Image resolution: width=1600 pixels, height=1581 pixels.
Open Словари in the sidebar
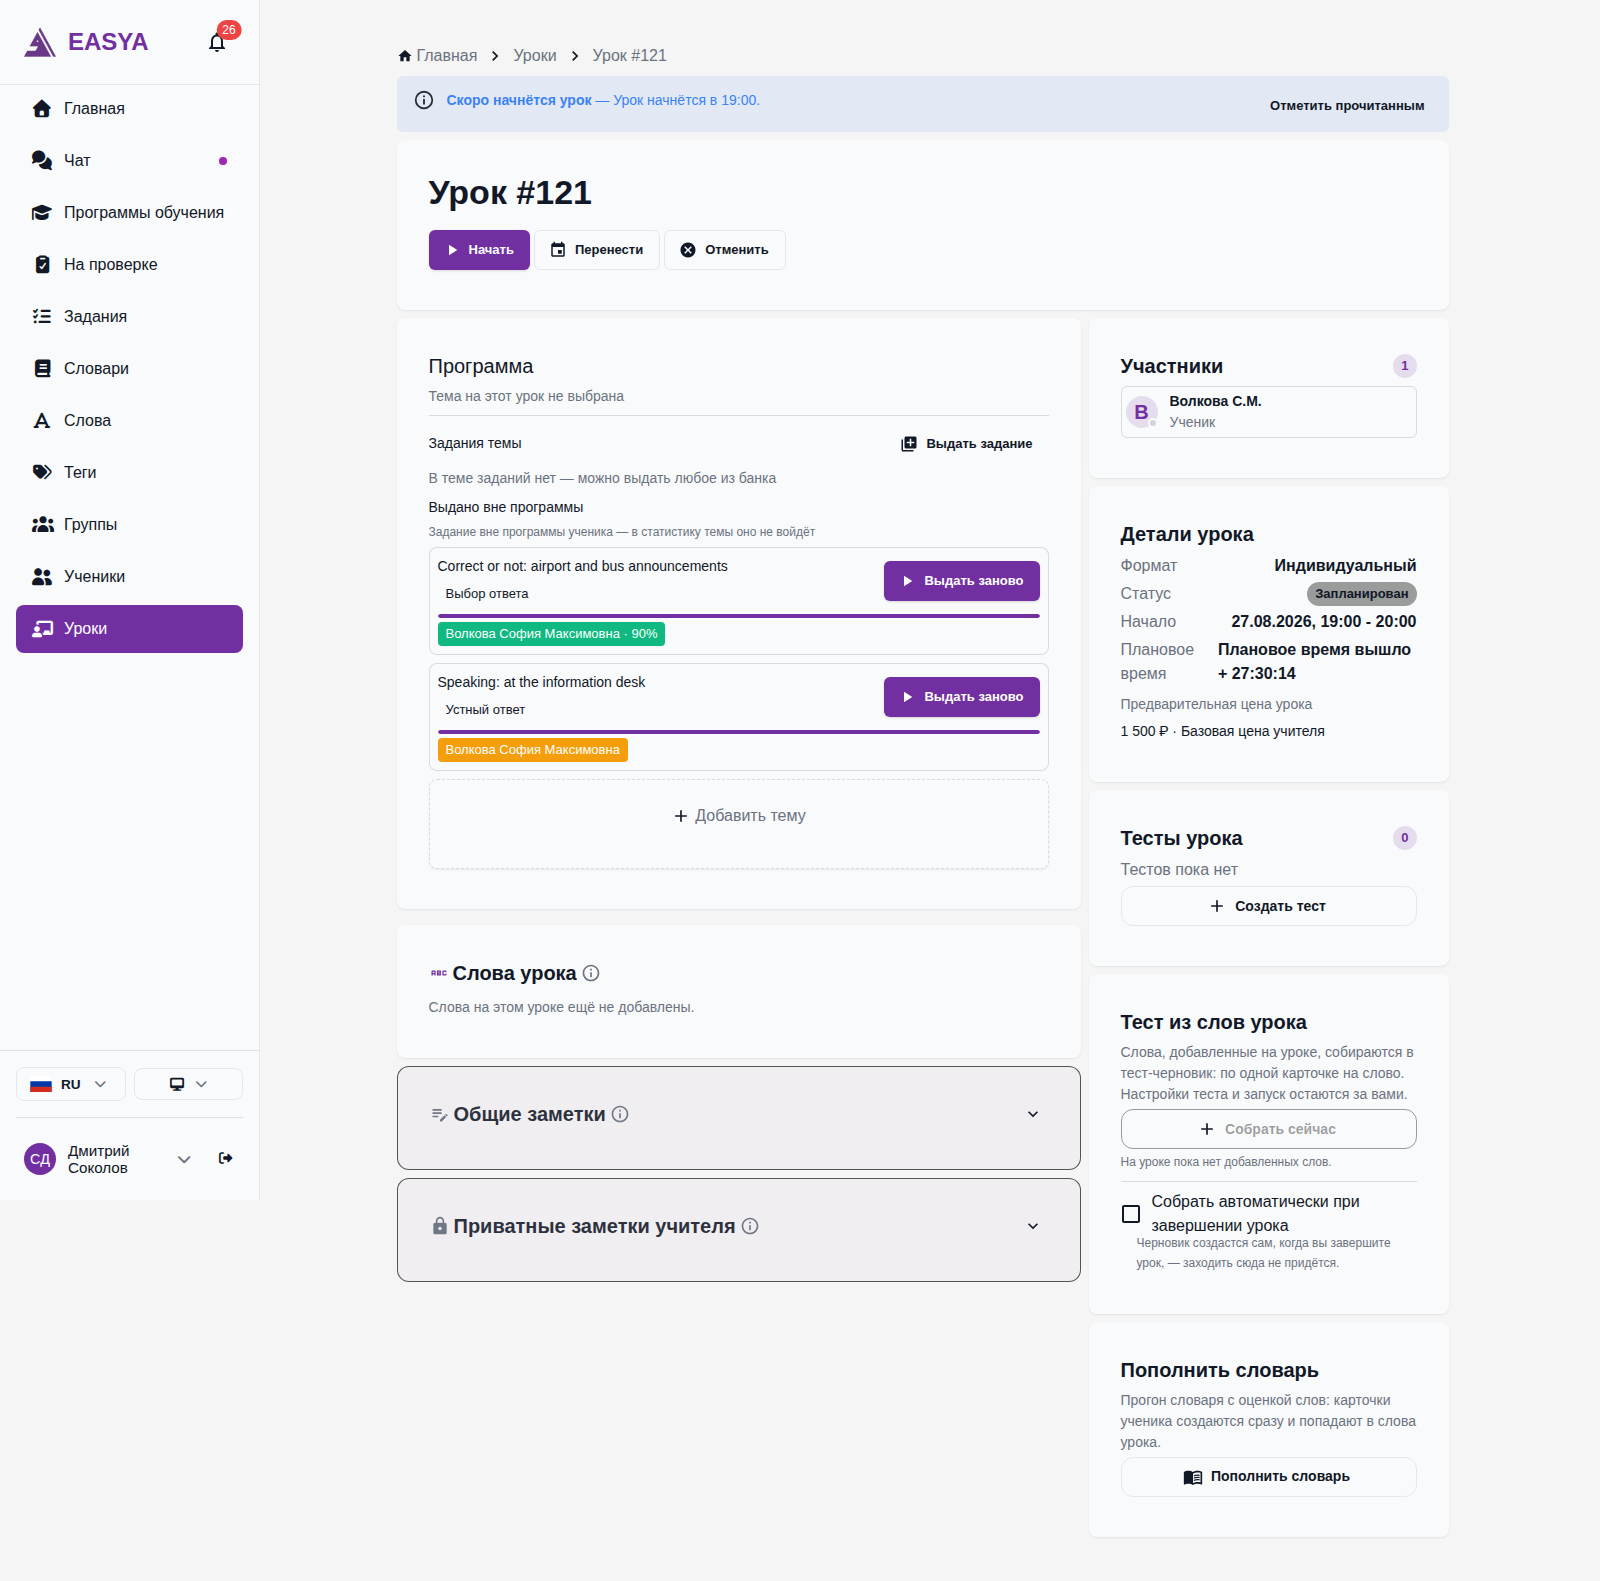pyautogui.click(x=129, y=369)
